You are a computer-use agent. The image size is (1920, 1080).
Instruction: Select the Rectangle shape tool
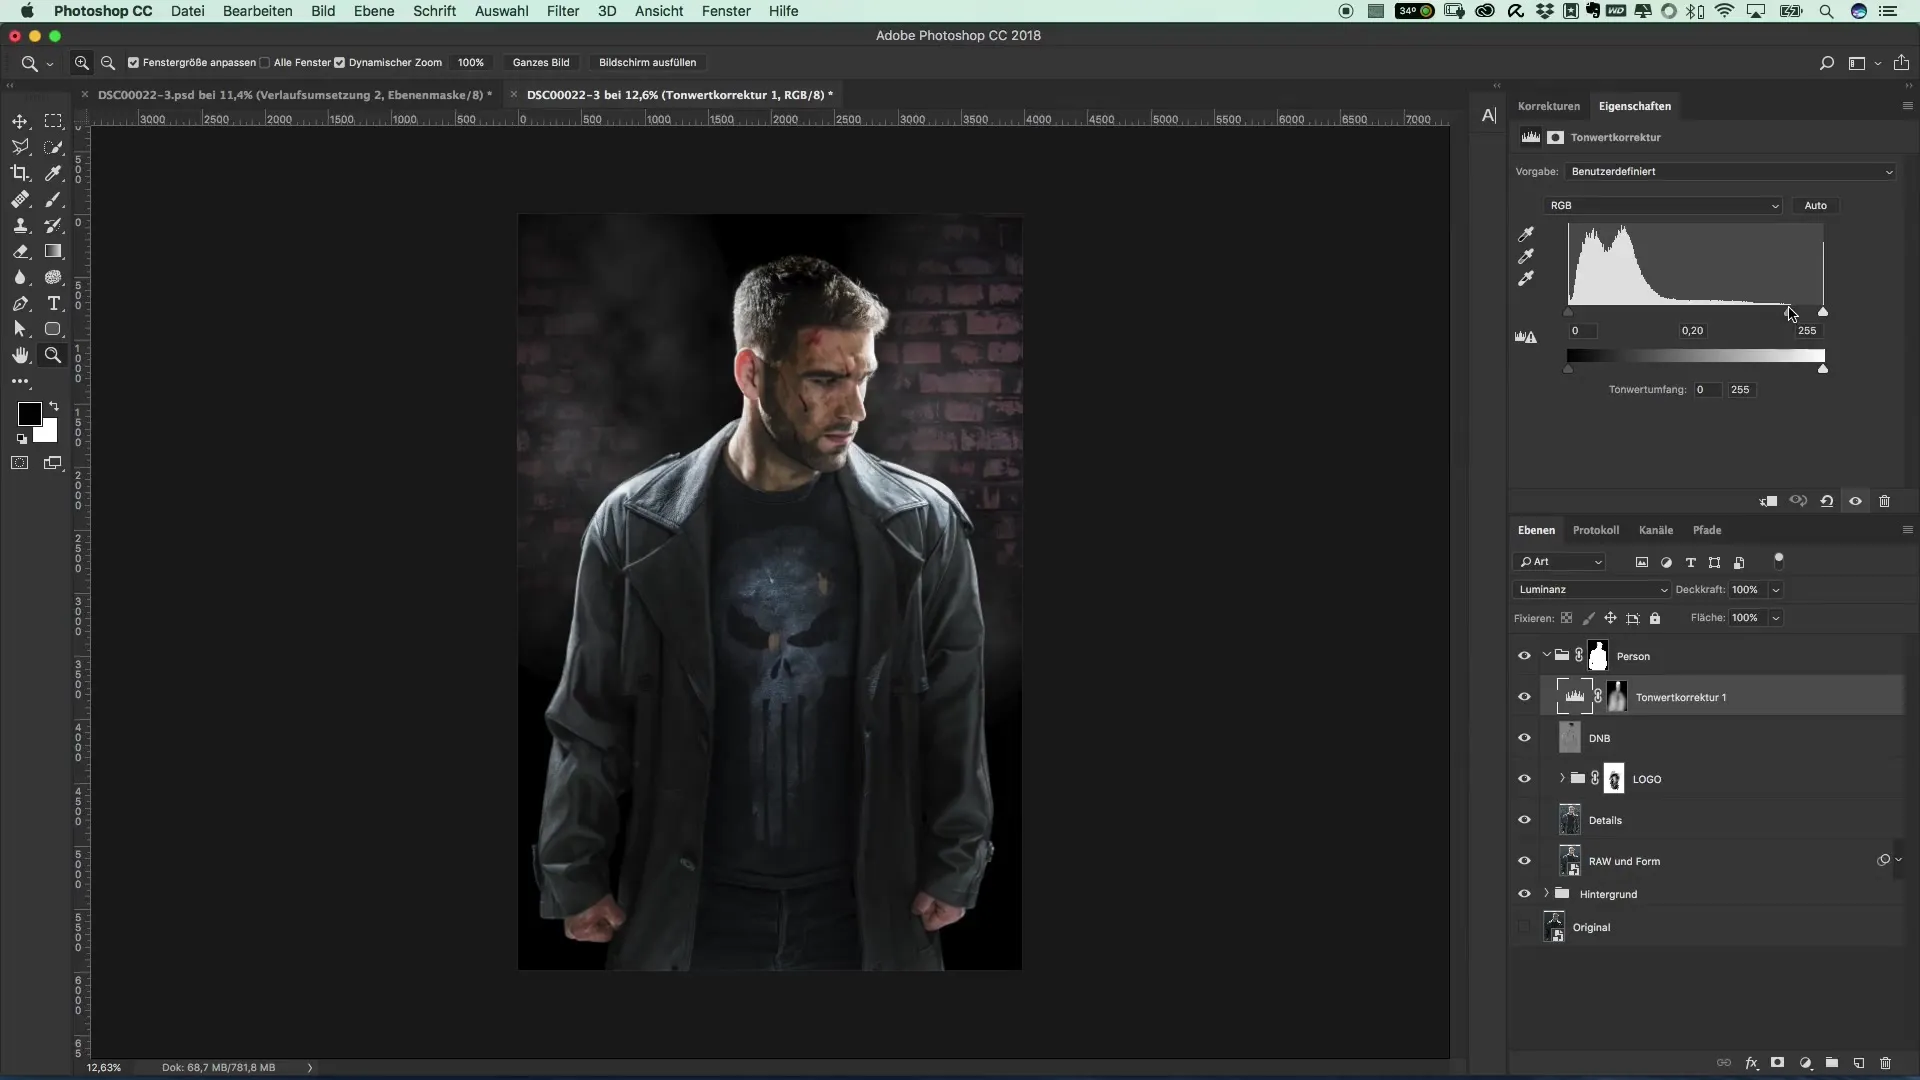click(53, 329)
